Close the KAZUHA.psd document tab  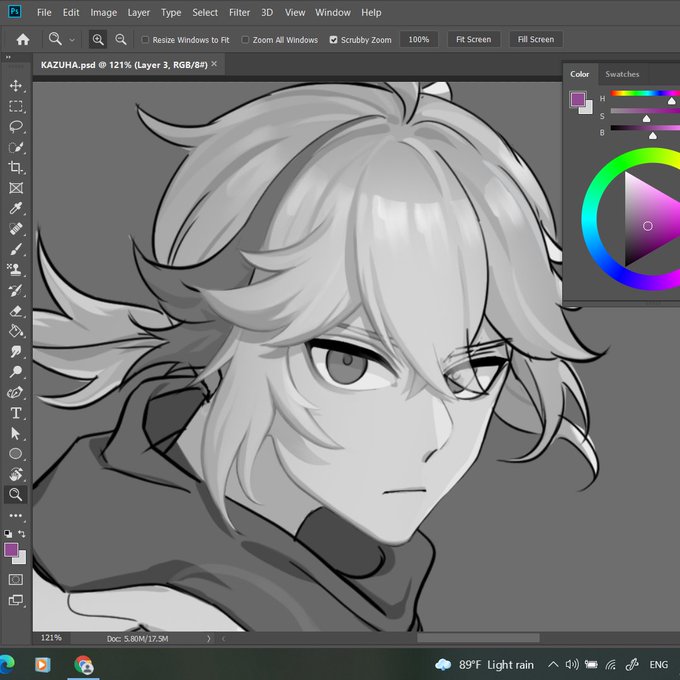(214, 64)
